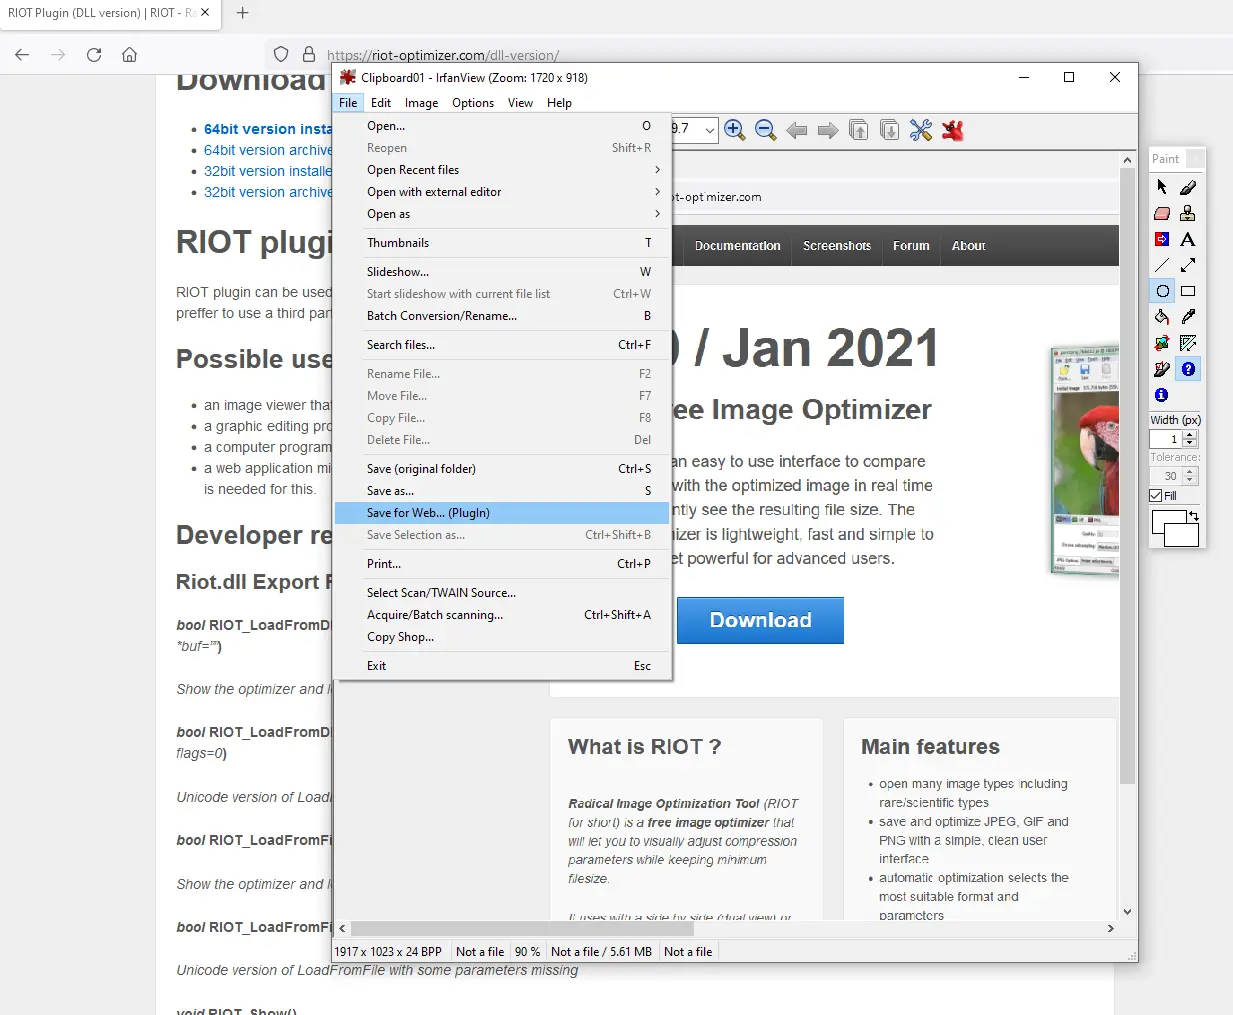Viewport: 1233px width, 1015px height.
Task: Toggle the Fill checkbox in Paint panel
Action: pos(1156,496)
